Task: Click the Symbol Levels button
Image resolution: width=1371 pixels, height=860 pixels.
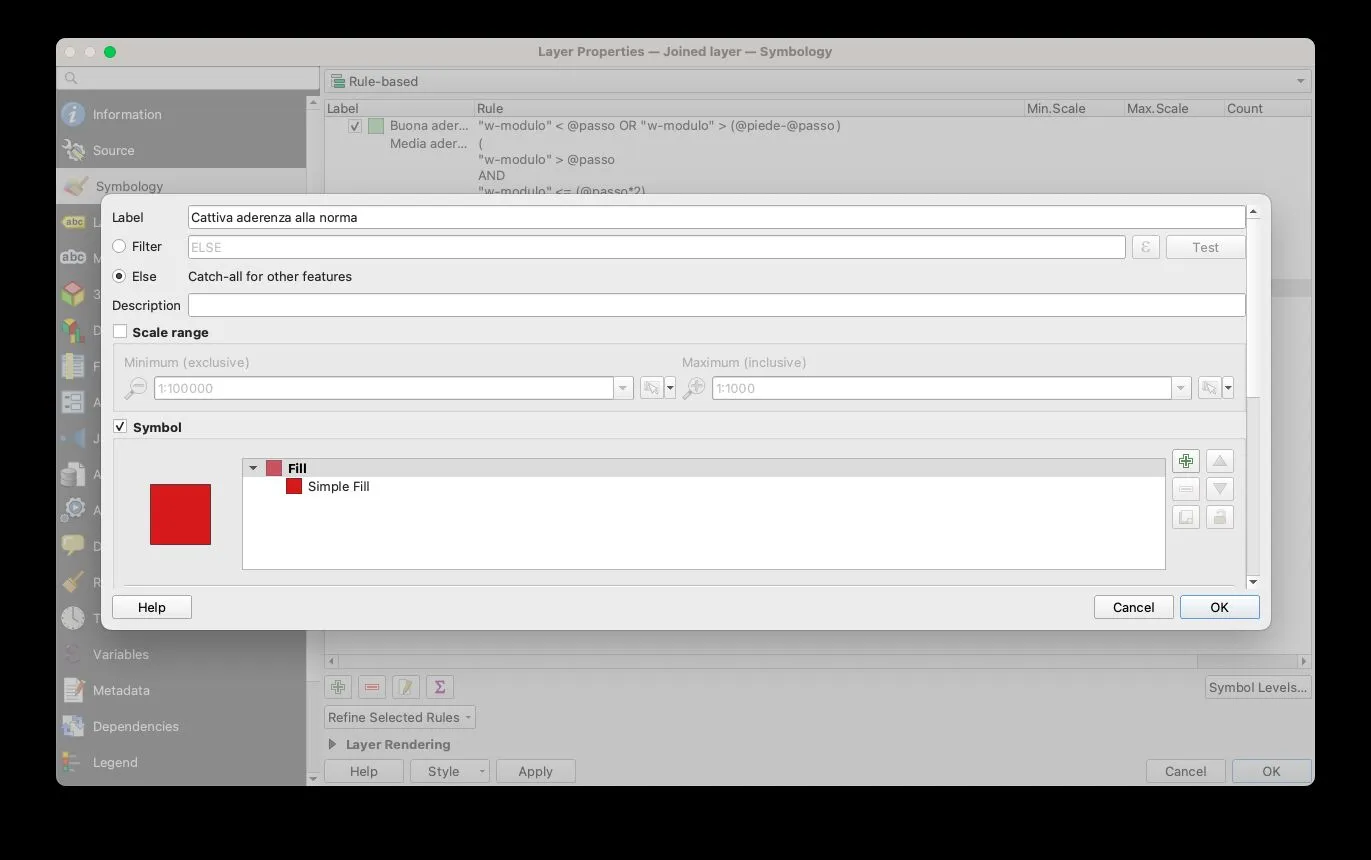Action: pyautogui.click(x=1257, y=687)
